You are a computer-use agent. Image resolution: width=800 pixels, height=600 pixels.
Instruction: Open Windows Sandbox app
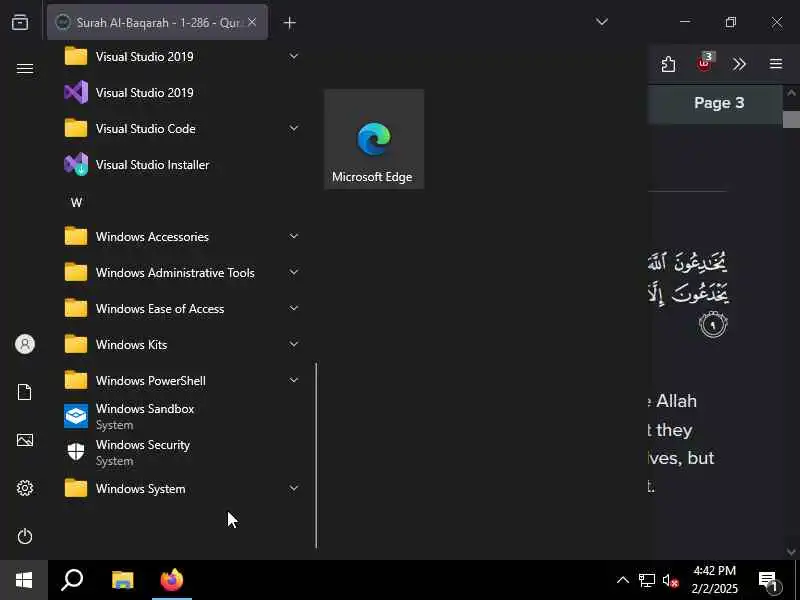[180, 416]
